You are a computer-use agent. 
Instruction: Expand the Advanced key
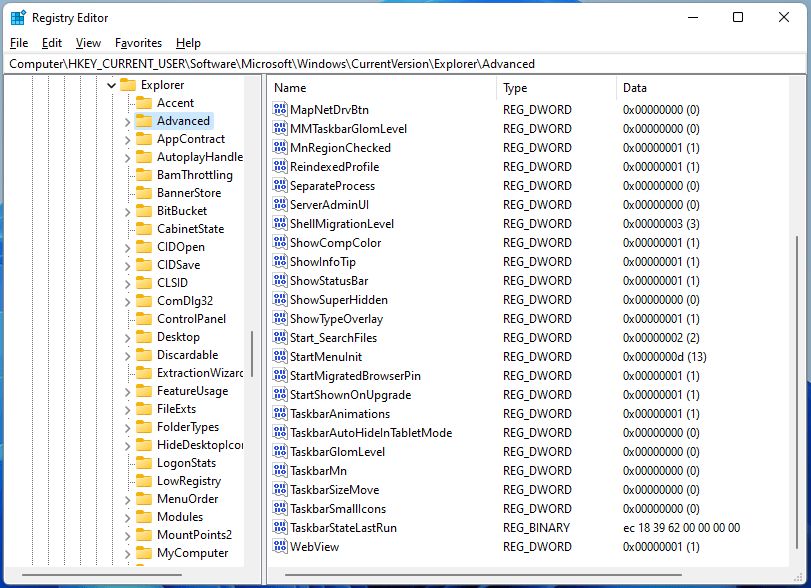coord(127,122)
